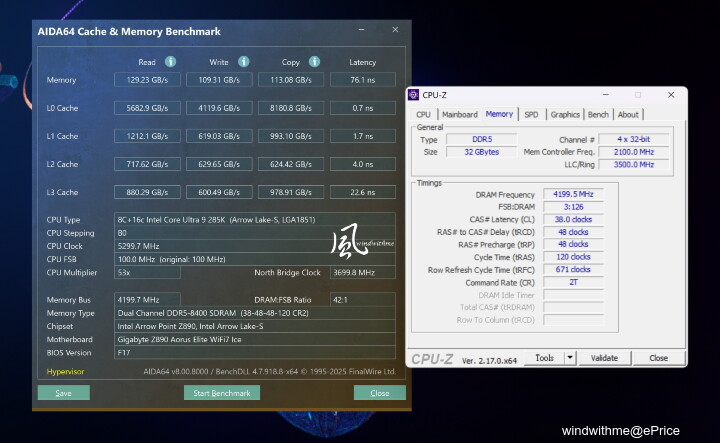Click the Motherboard Gigabyte Z890 Aorus Elite row
Screen dimensions: 720x443
coord(255,339)
